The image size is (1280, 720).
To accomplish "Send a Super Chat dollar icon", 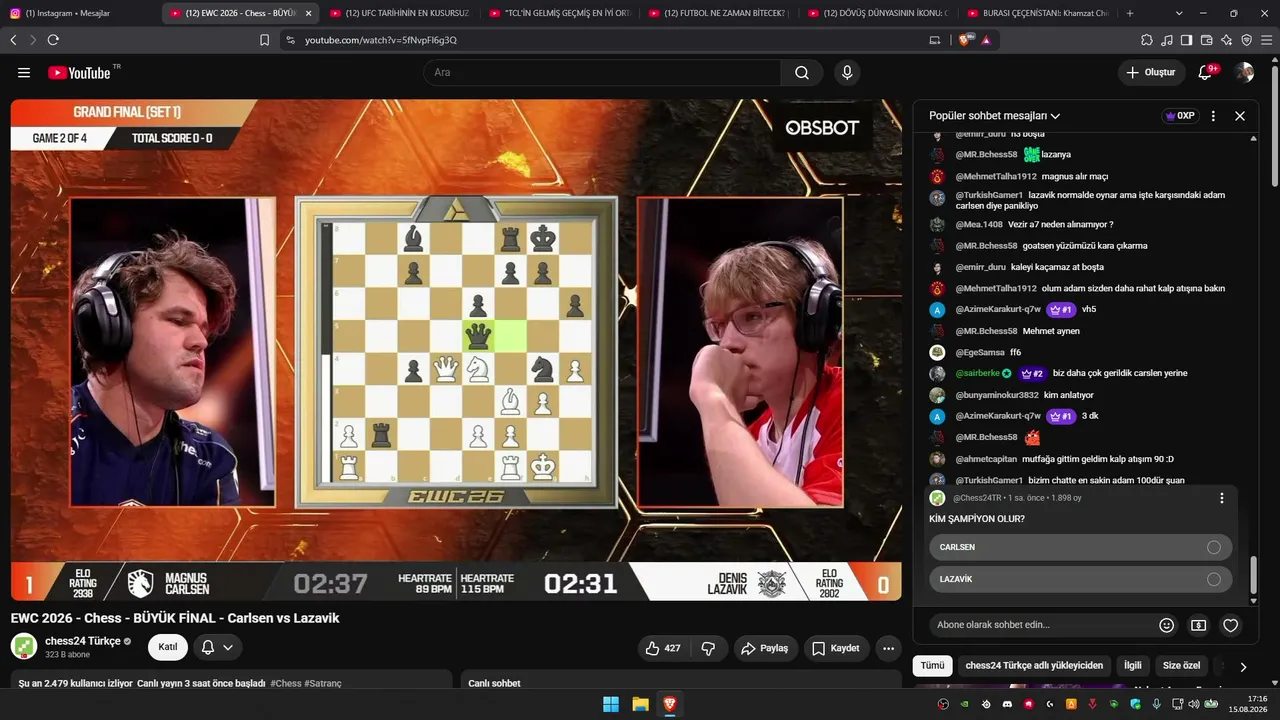I will [x=1198, y=625].
